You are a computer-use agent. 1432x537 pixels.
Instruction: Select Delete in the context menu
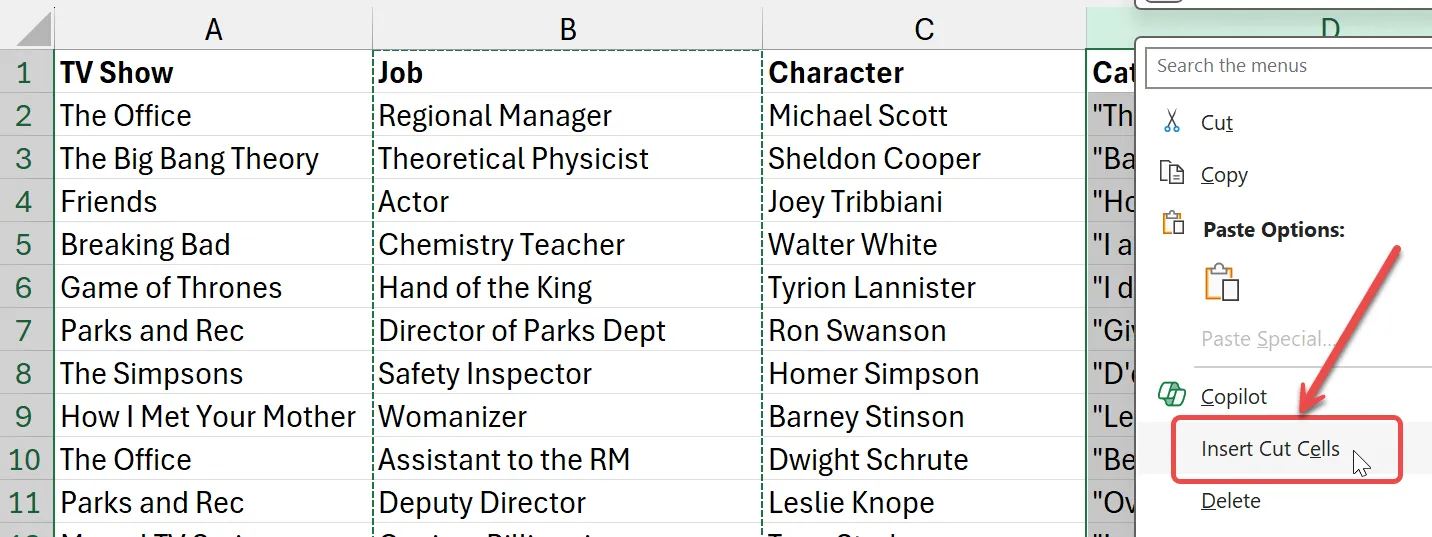coord(1230,501)
